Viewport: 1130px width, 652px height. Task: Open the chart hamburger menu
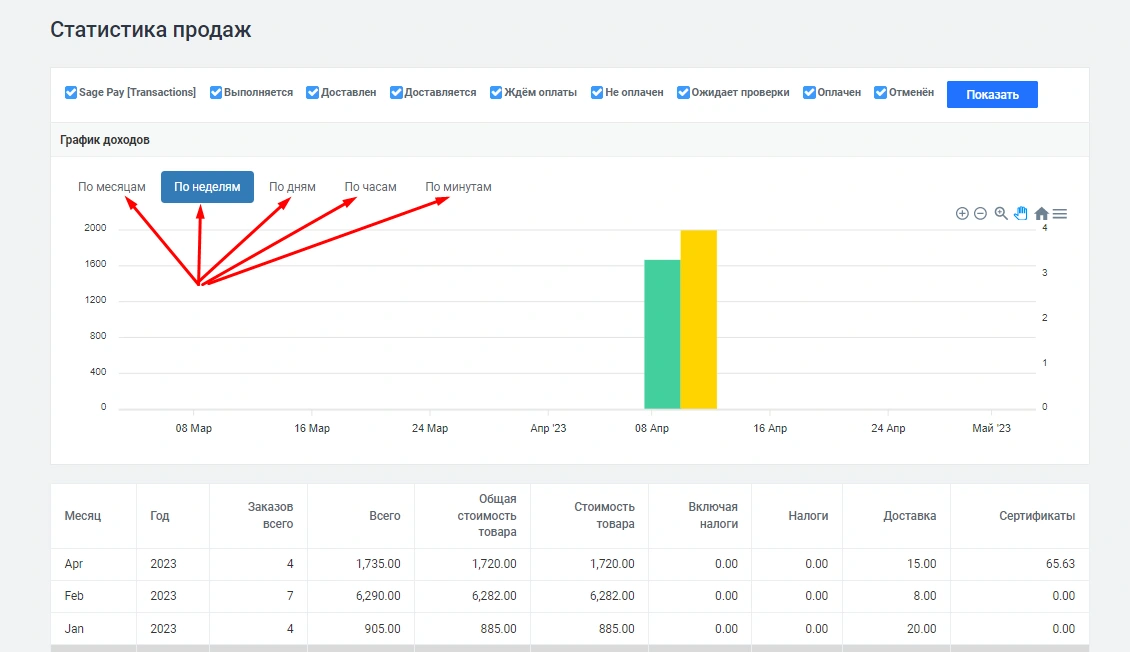pos(1060,213)
